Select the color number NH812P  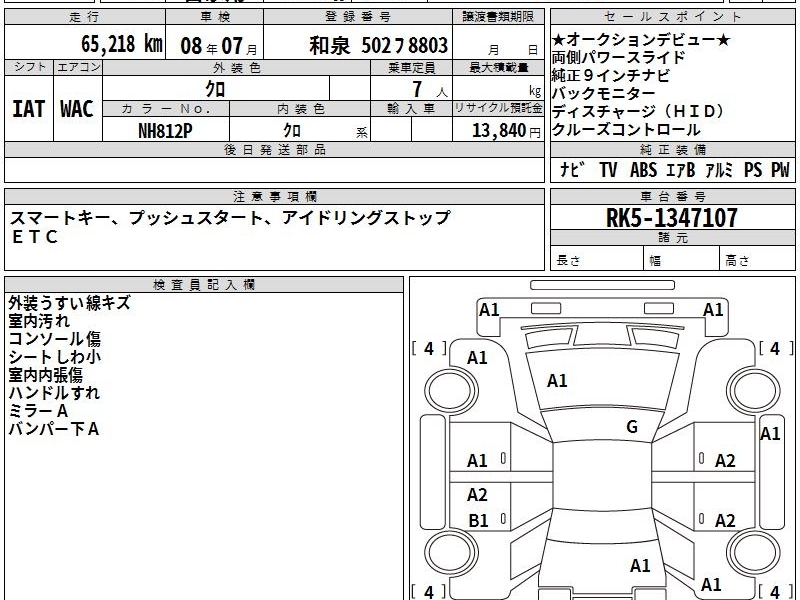(165, 131)
